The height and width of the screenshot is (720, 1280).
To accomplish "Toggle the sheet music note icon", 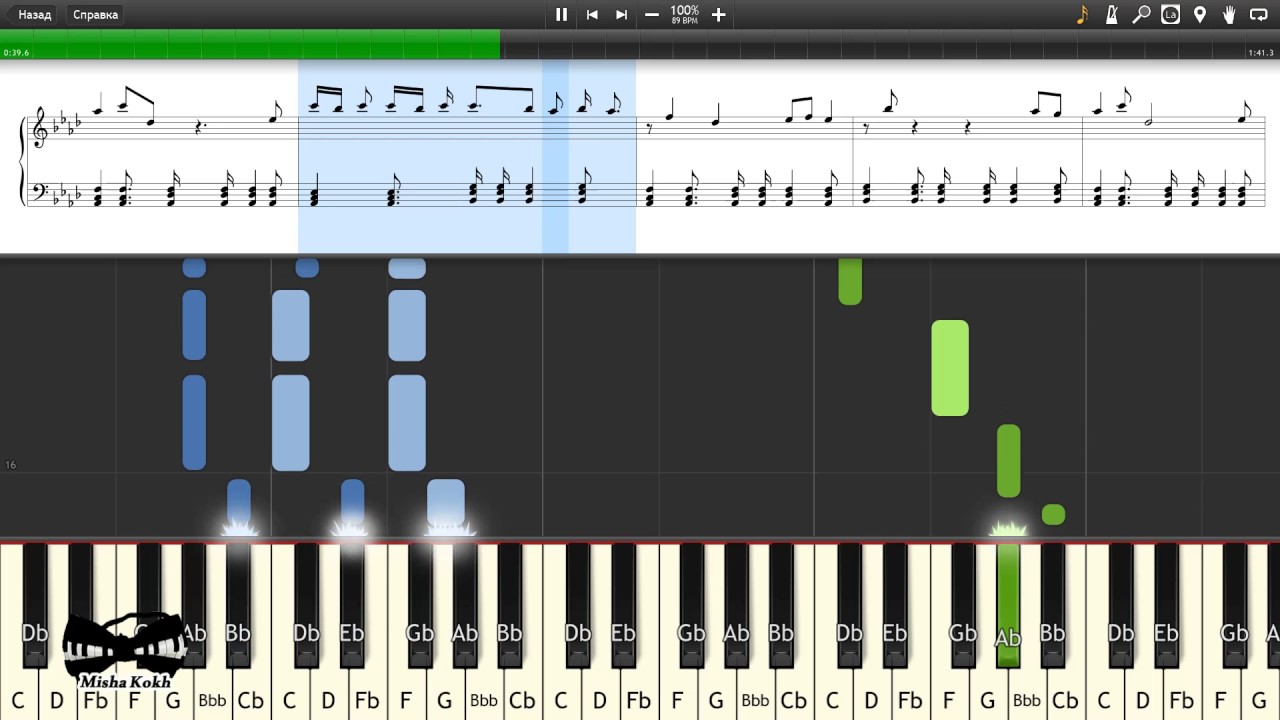I will (x=1082, y=15).
